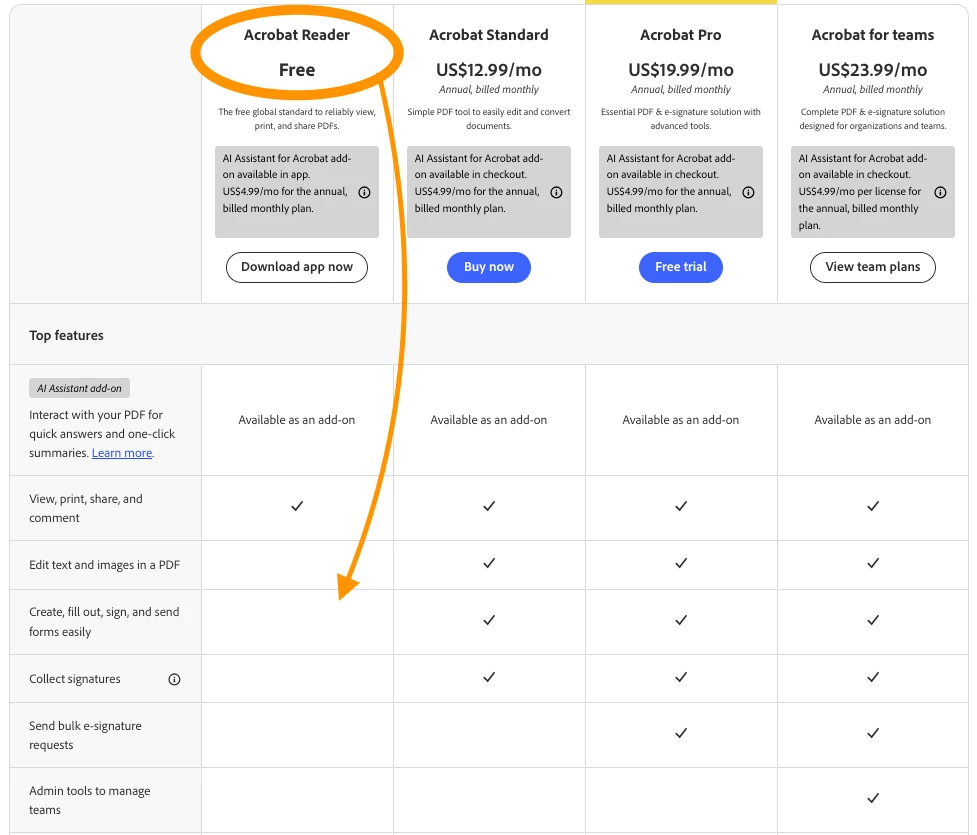977x835 pixels.
Task: Select the Acrobat Standard plan heading
Action: click(x=488, y=35)
